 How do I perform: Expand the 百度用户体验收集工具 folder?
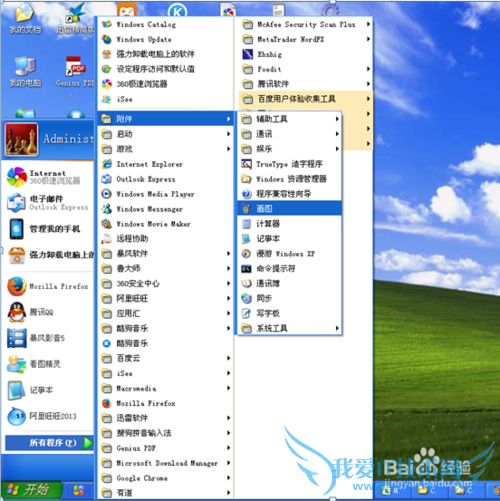tap(306, 99)
